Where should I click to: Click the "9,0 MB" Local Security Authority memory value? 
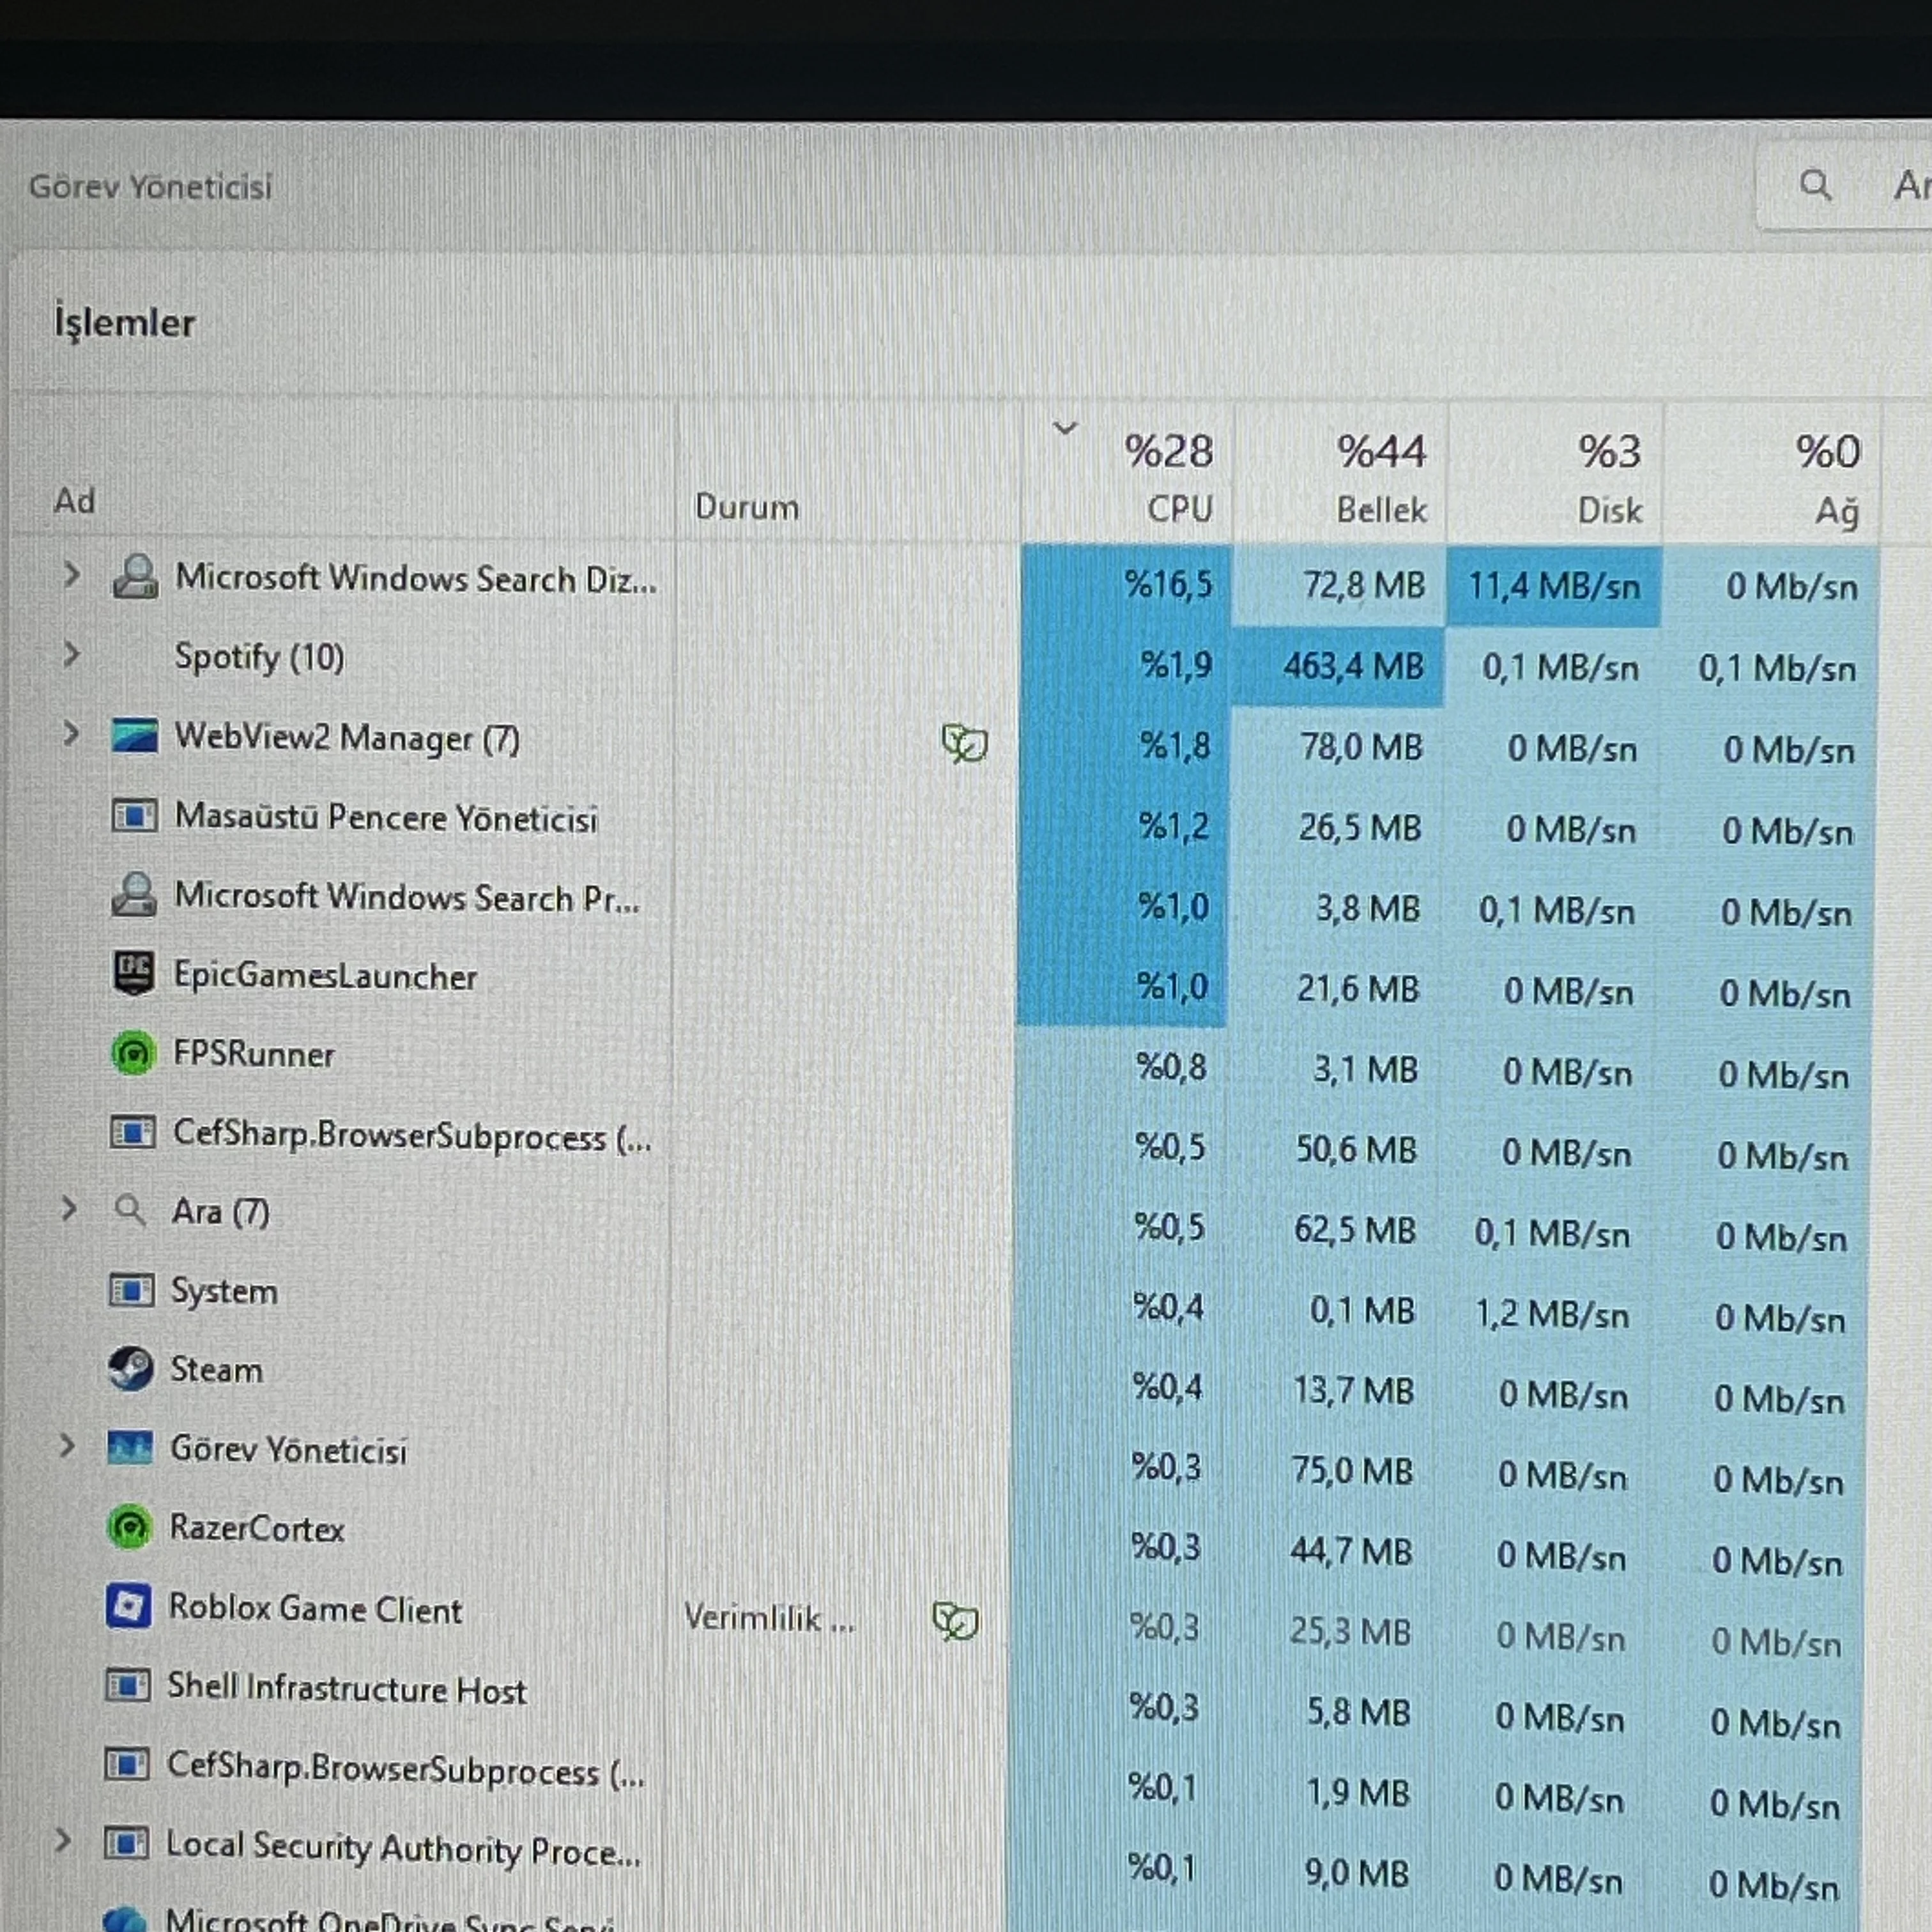coord(1356,1873)
